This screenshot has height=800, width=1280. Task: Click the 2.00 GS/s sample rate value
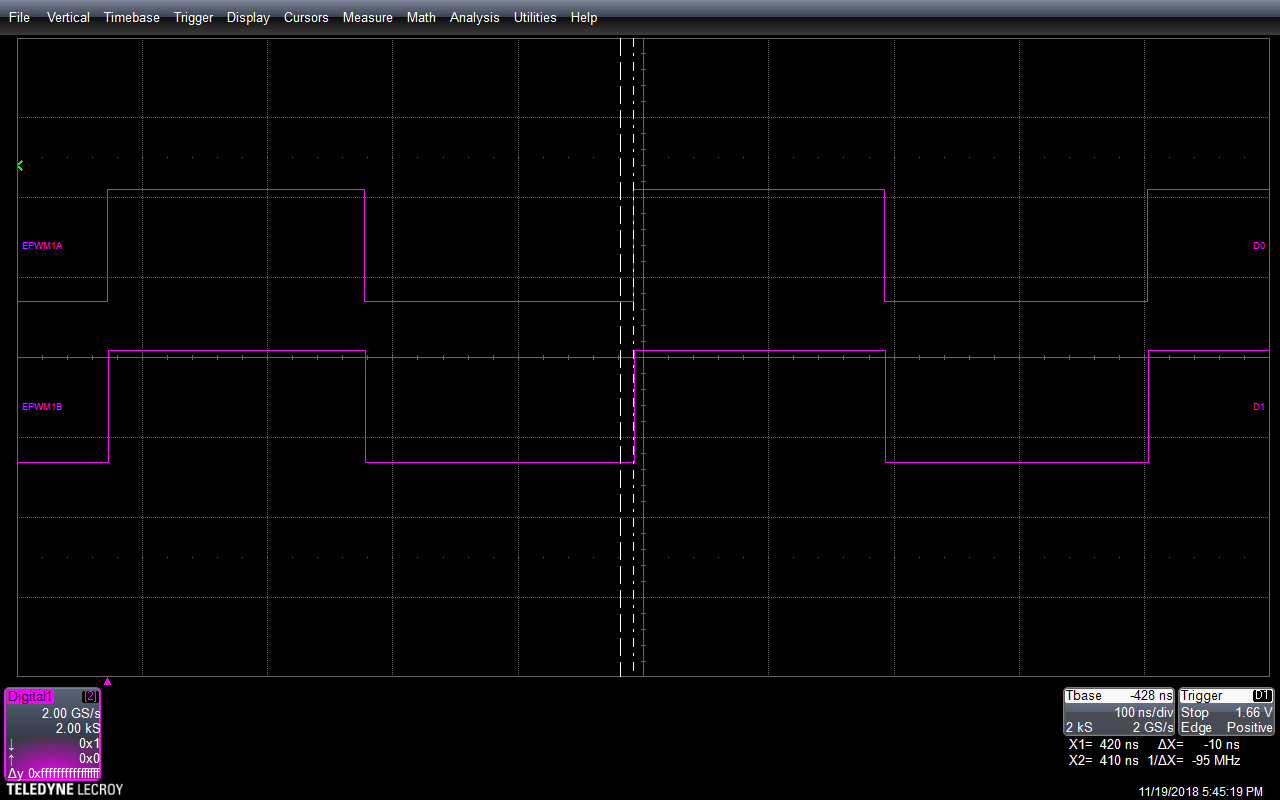pyautogui.click(x=71, y=714)
